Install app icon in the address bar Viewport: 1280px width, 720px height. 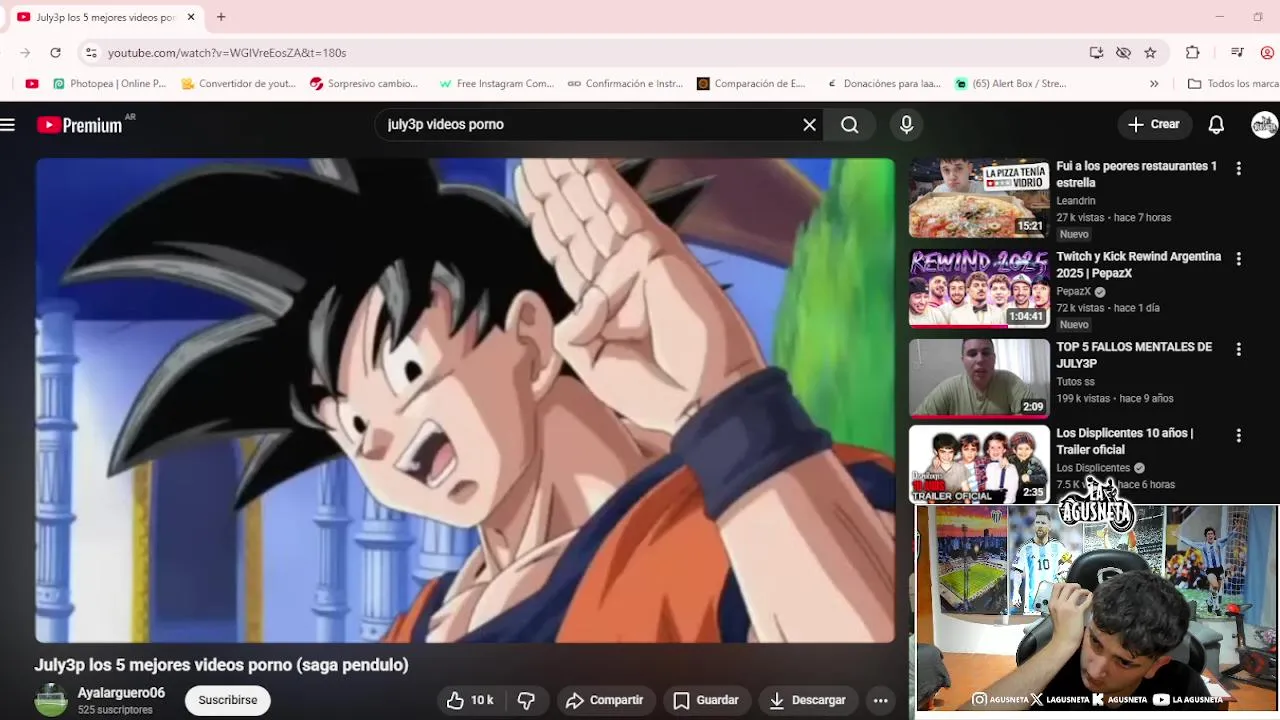point(1096,53)
